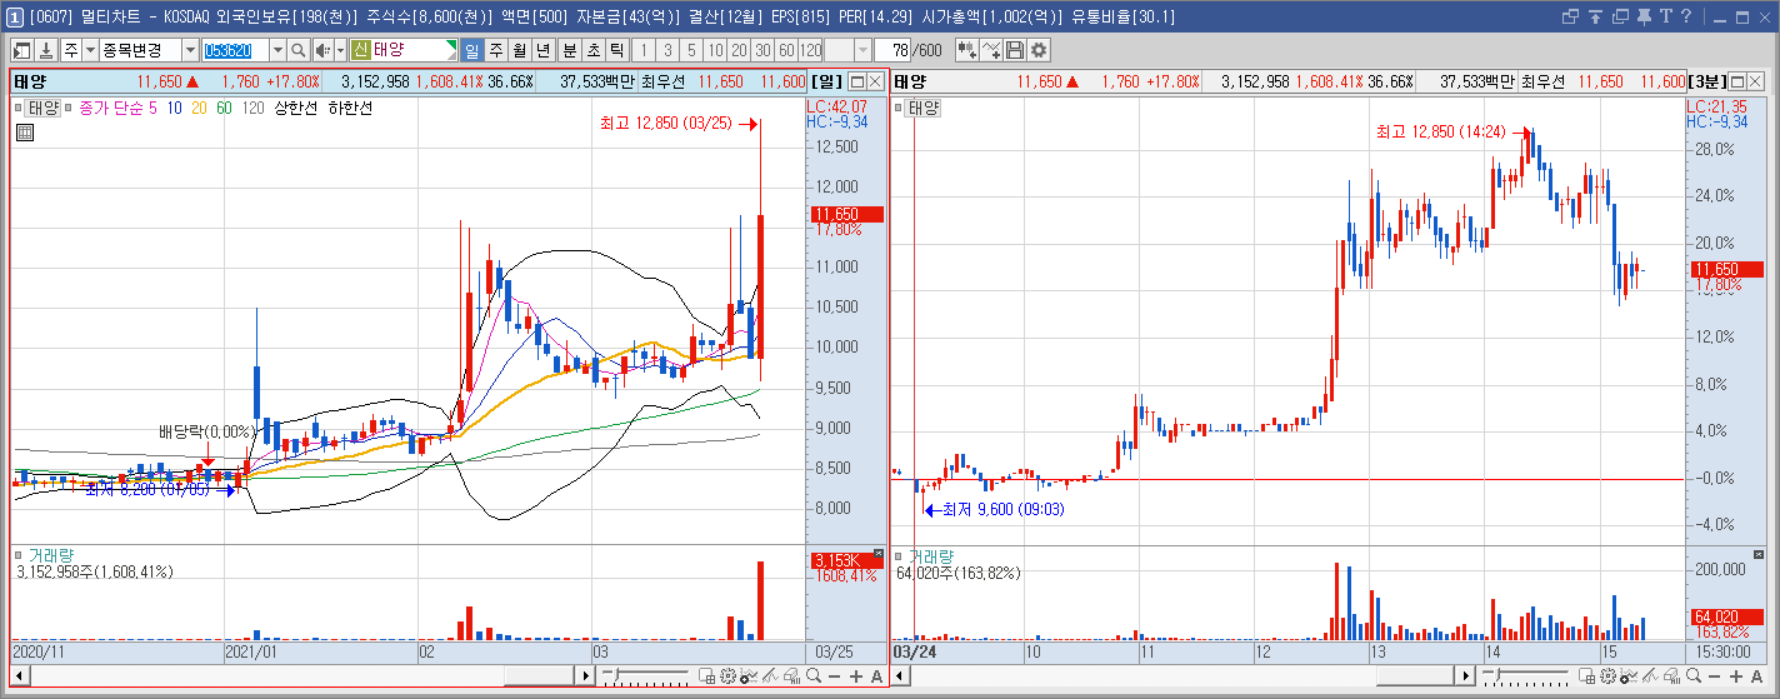Image resolution: width=1780 pixels, height=699 pixels.
Task: Open the dropdown arrow next to speaker icon
Action: [340, 50]
